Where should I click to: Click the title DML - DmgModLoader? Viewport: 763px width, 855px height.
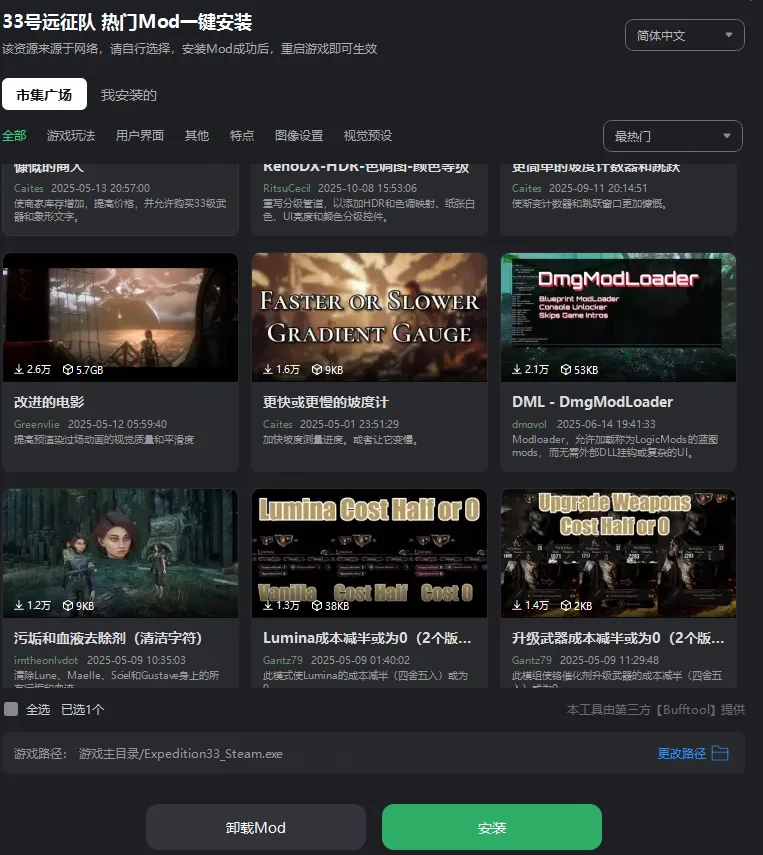[x=592, y=402]
